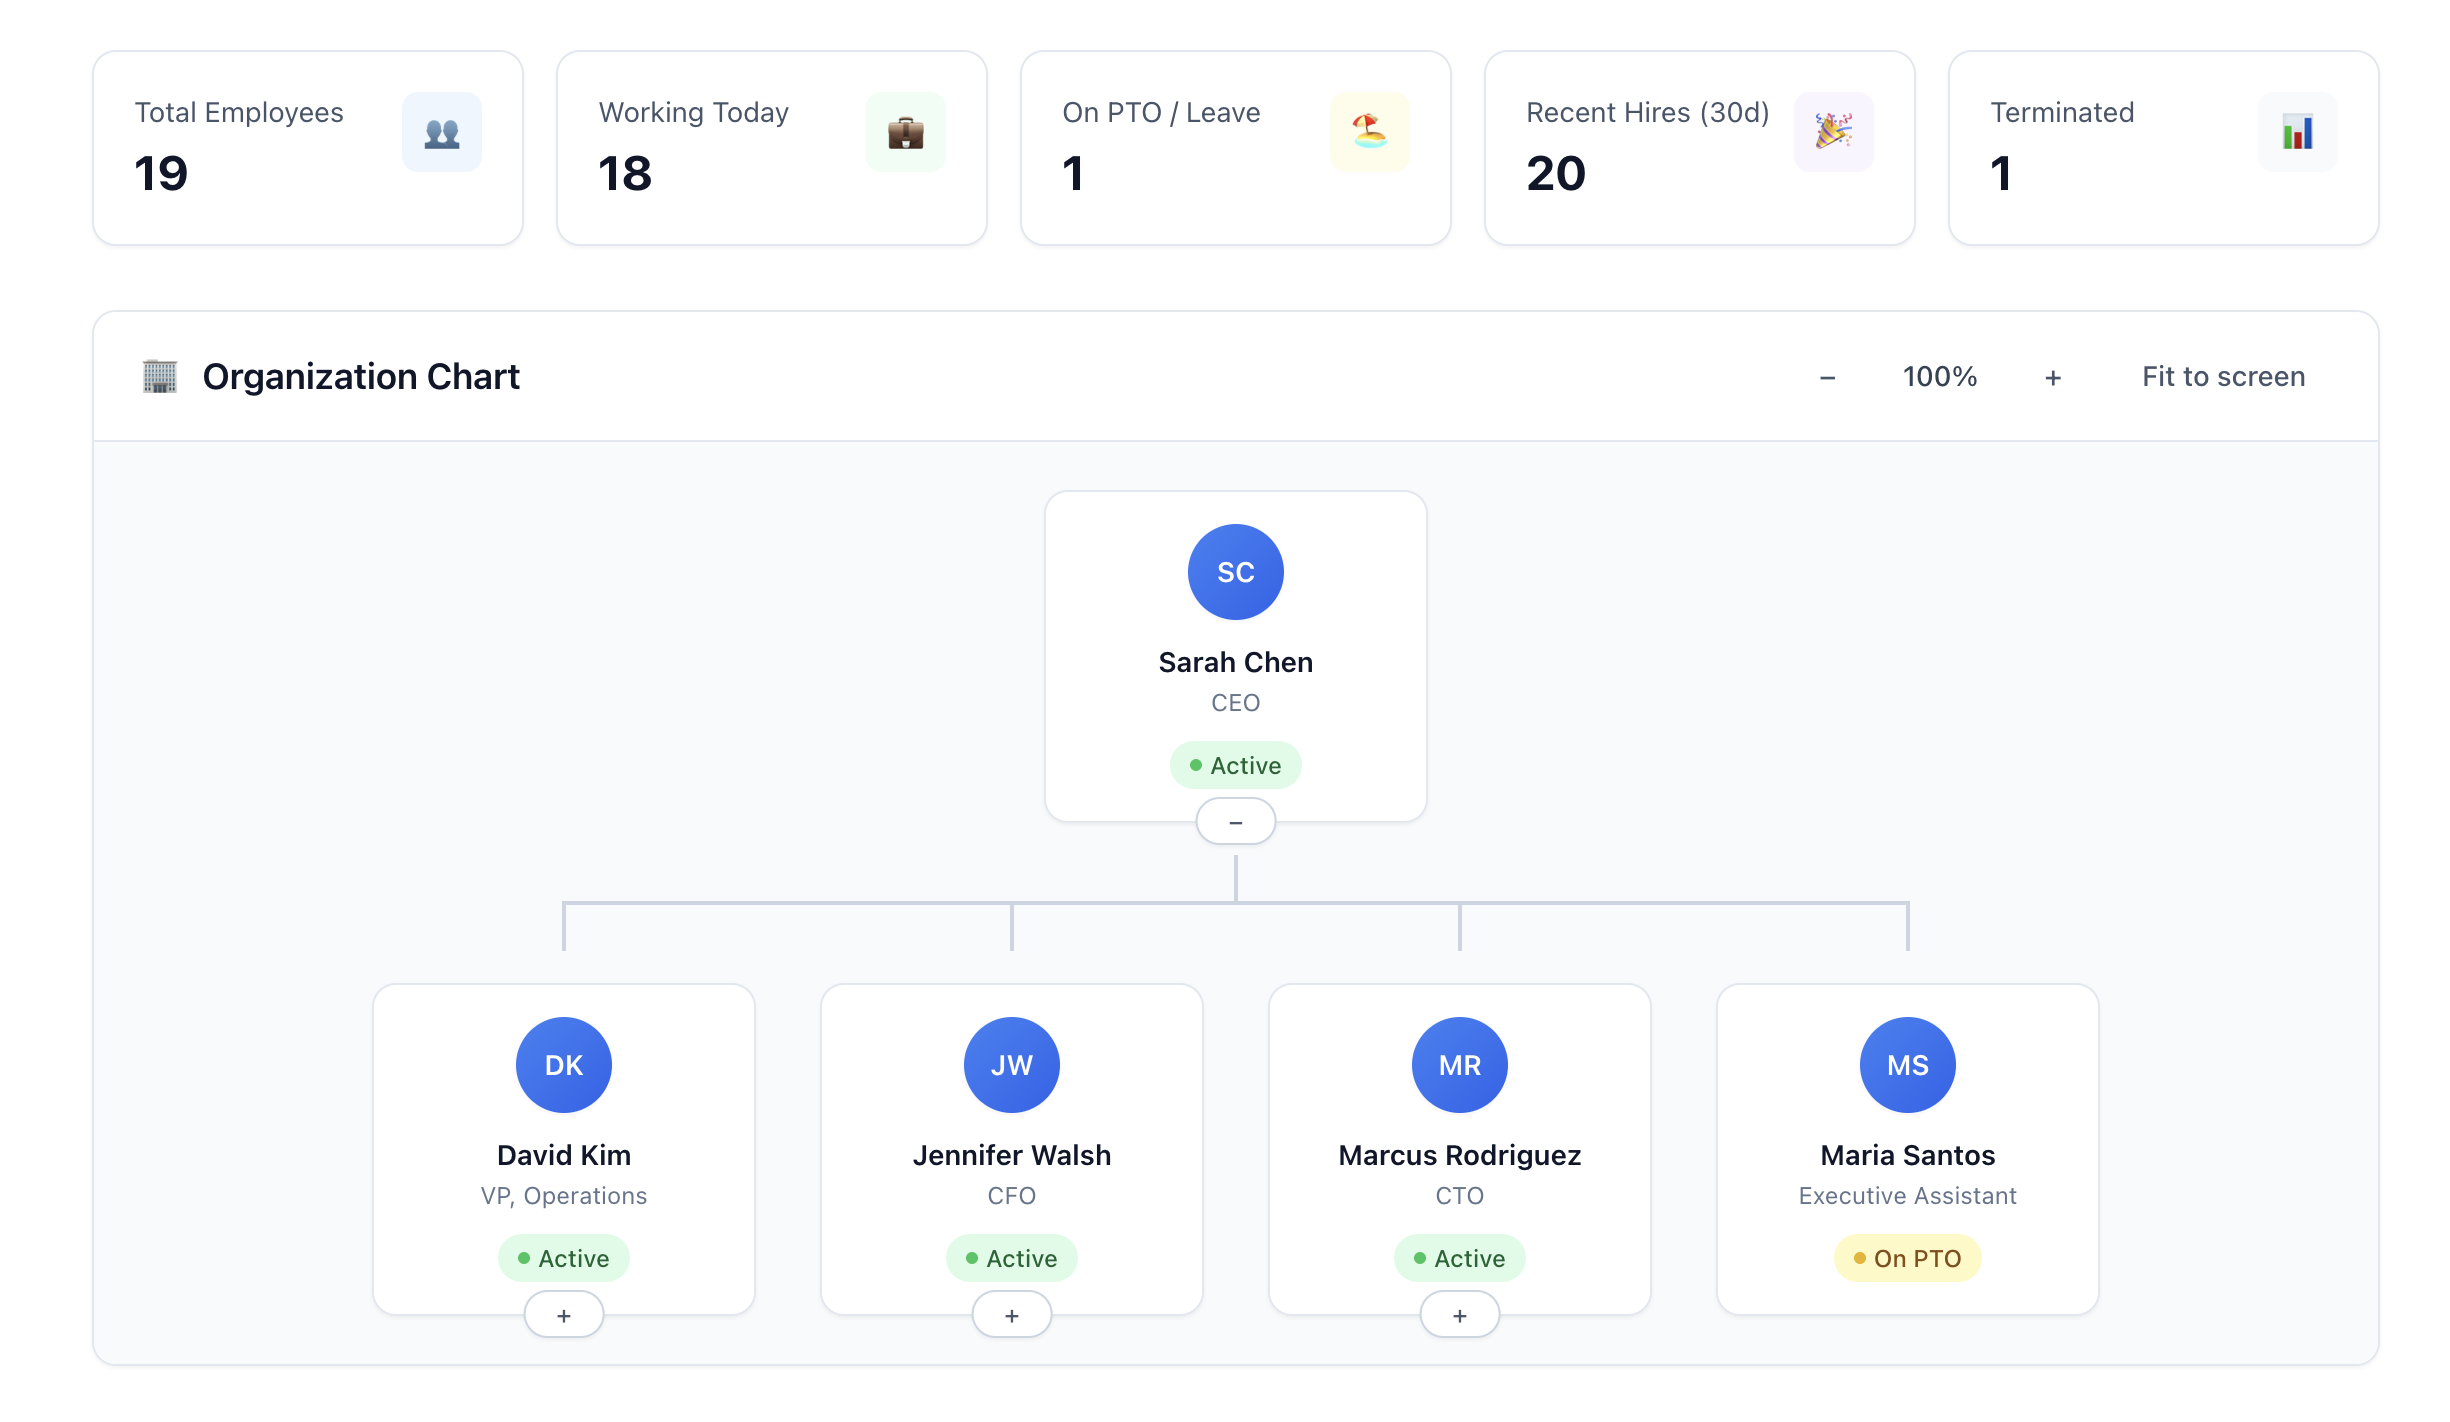2450x1422 pixels.
Task: Expand David Kim's direct reports
Action: tap(564, 1315)
